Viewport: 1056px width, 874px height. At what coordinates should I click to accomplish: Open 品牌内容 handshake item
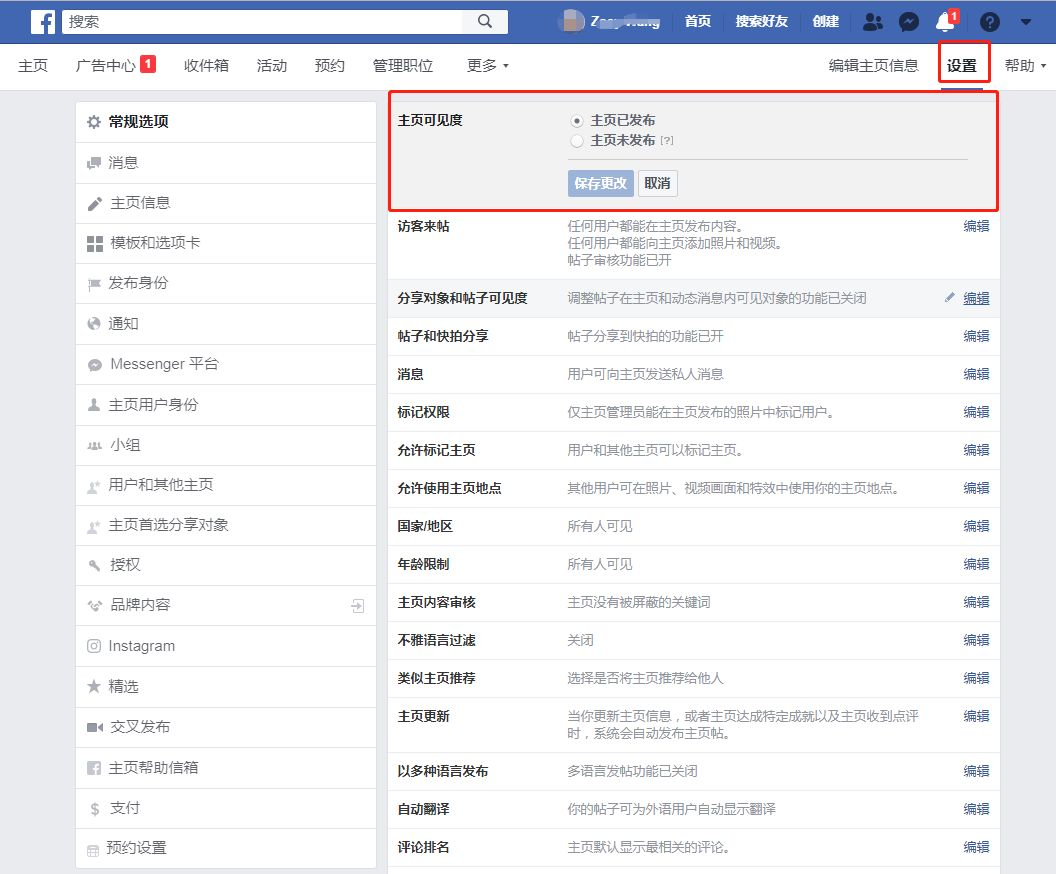226,605
